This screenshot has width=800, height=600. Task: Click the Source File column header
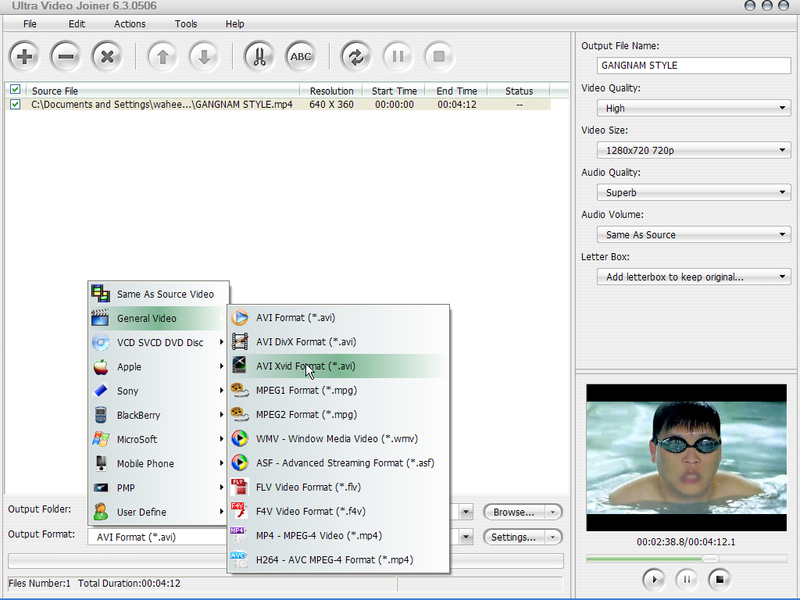[162, 91]
